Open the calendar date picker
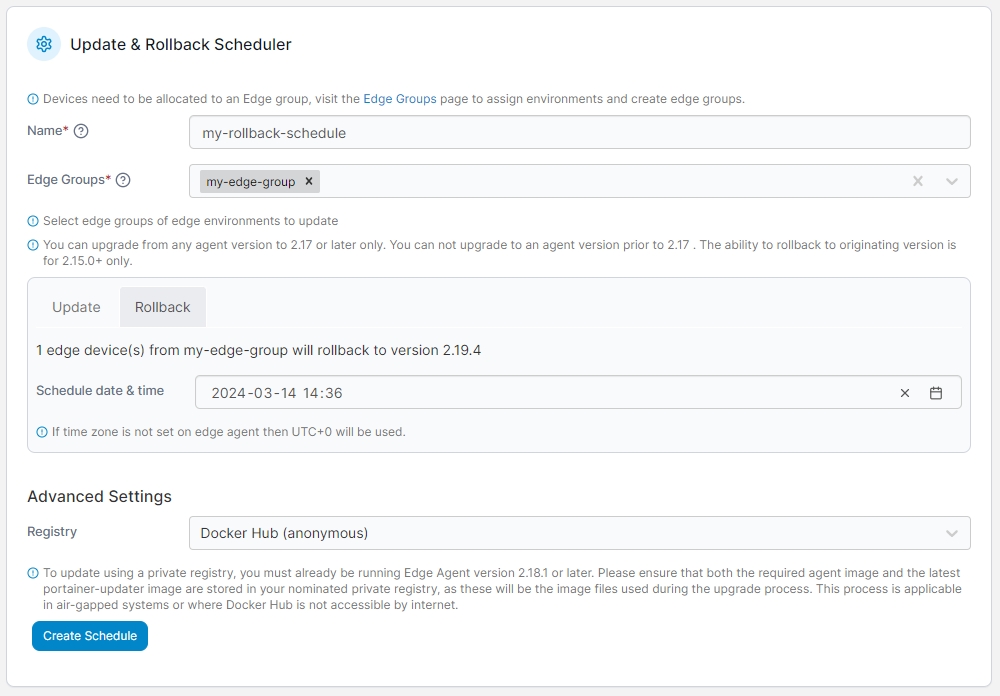 (x=936, y=393)
